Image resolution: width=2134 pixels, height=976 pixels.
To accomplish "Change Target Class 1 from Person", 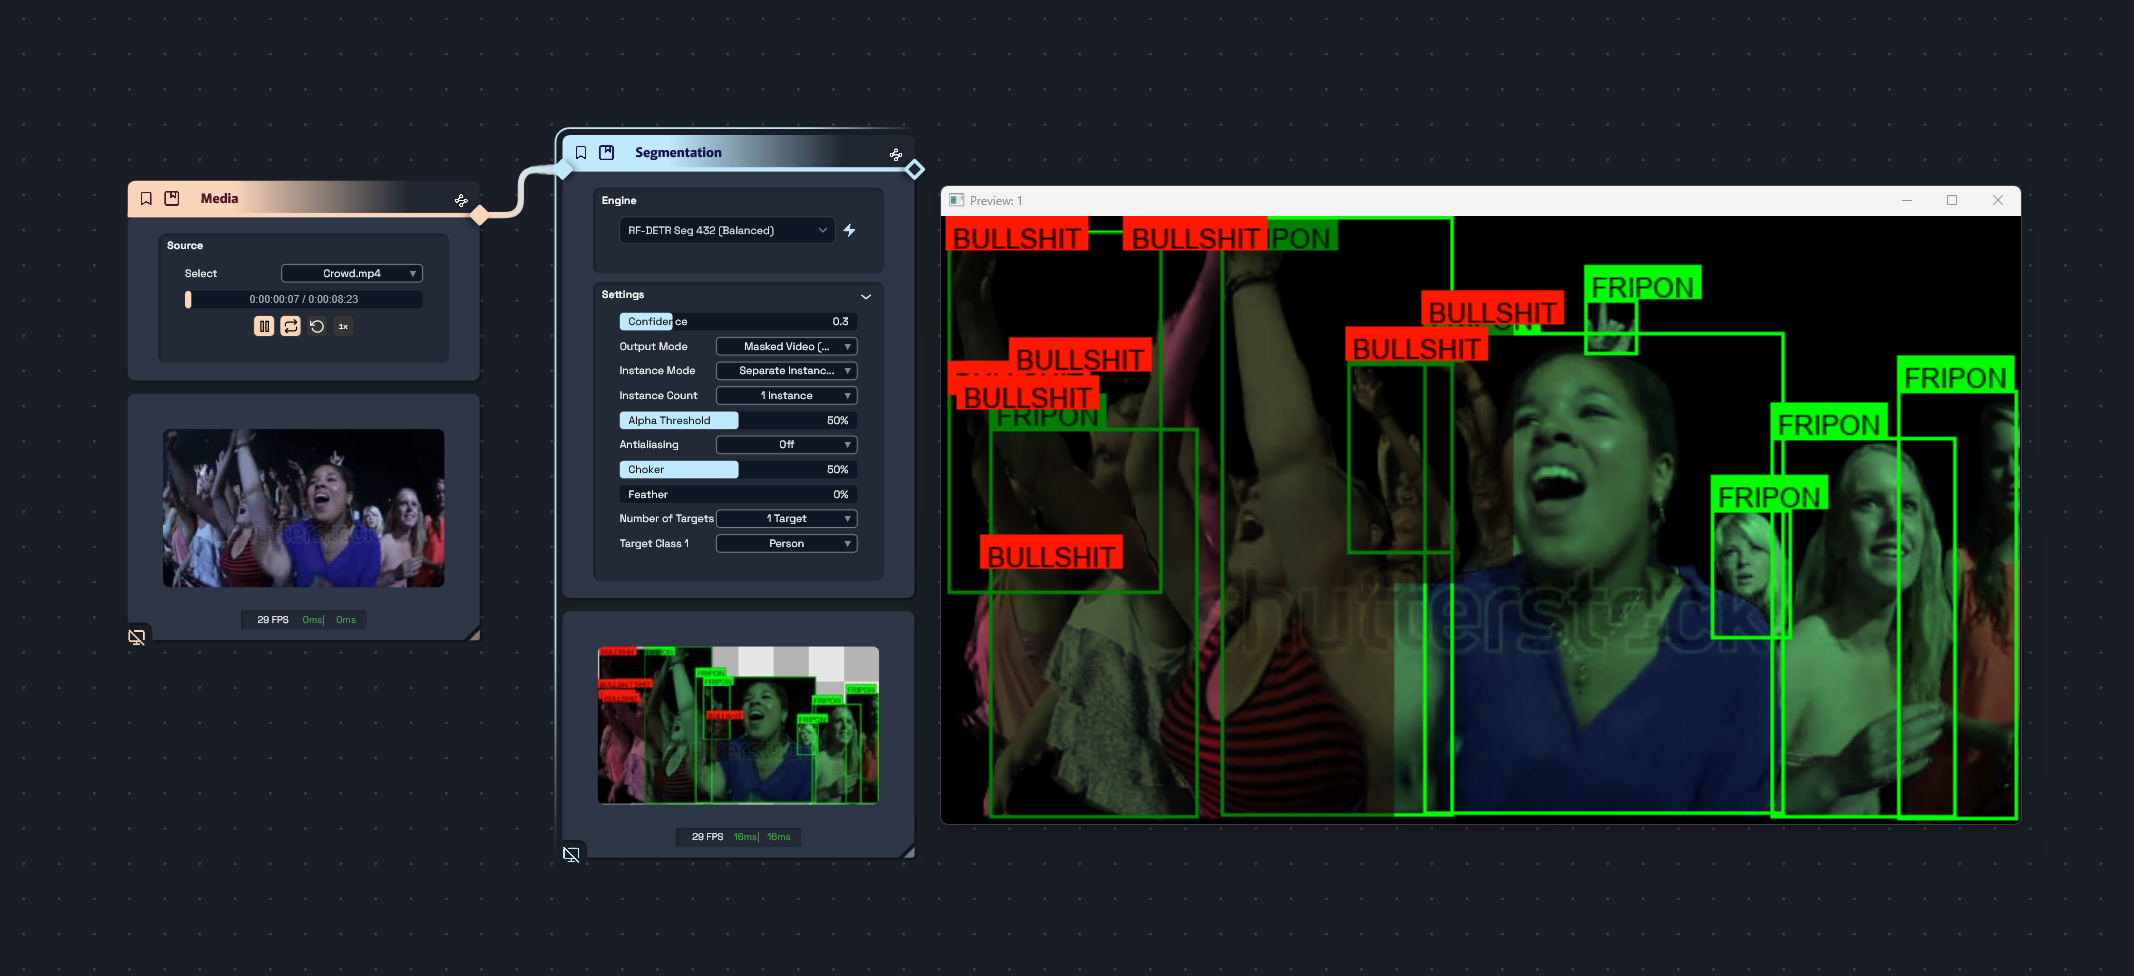I will click(x=786, y=543).
